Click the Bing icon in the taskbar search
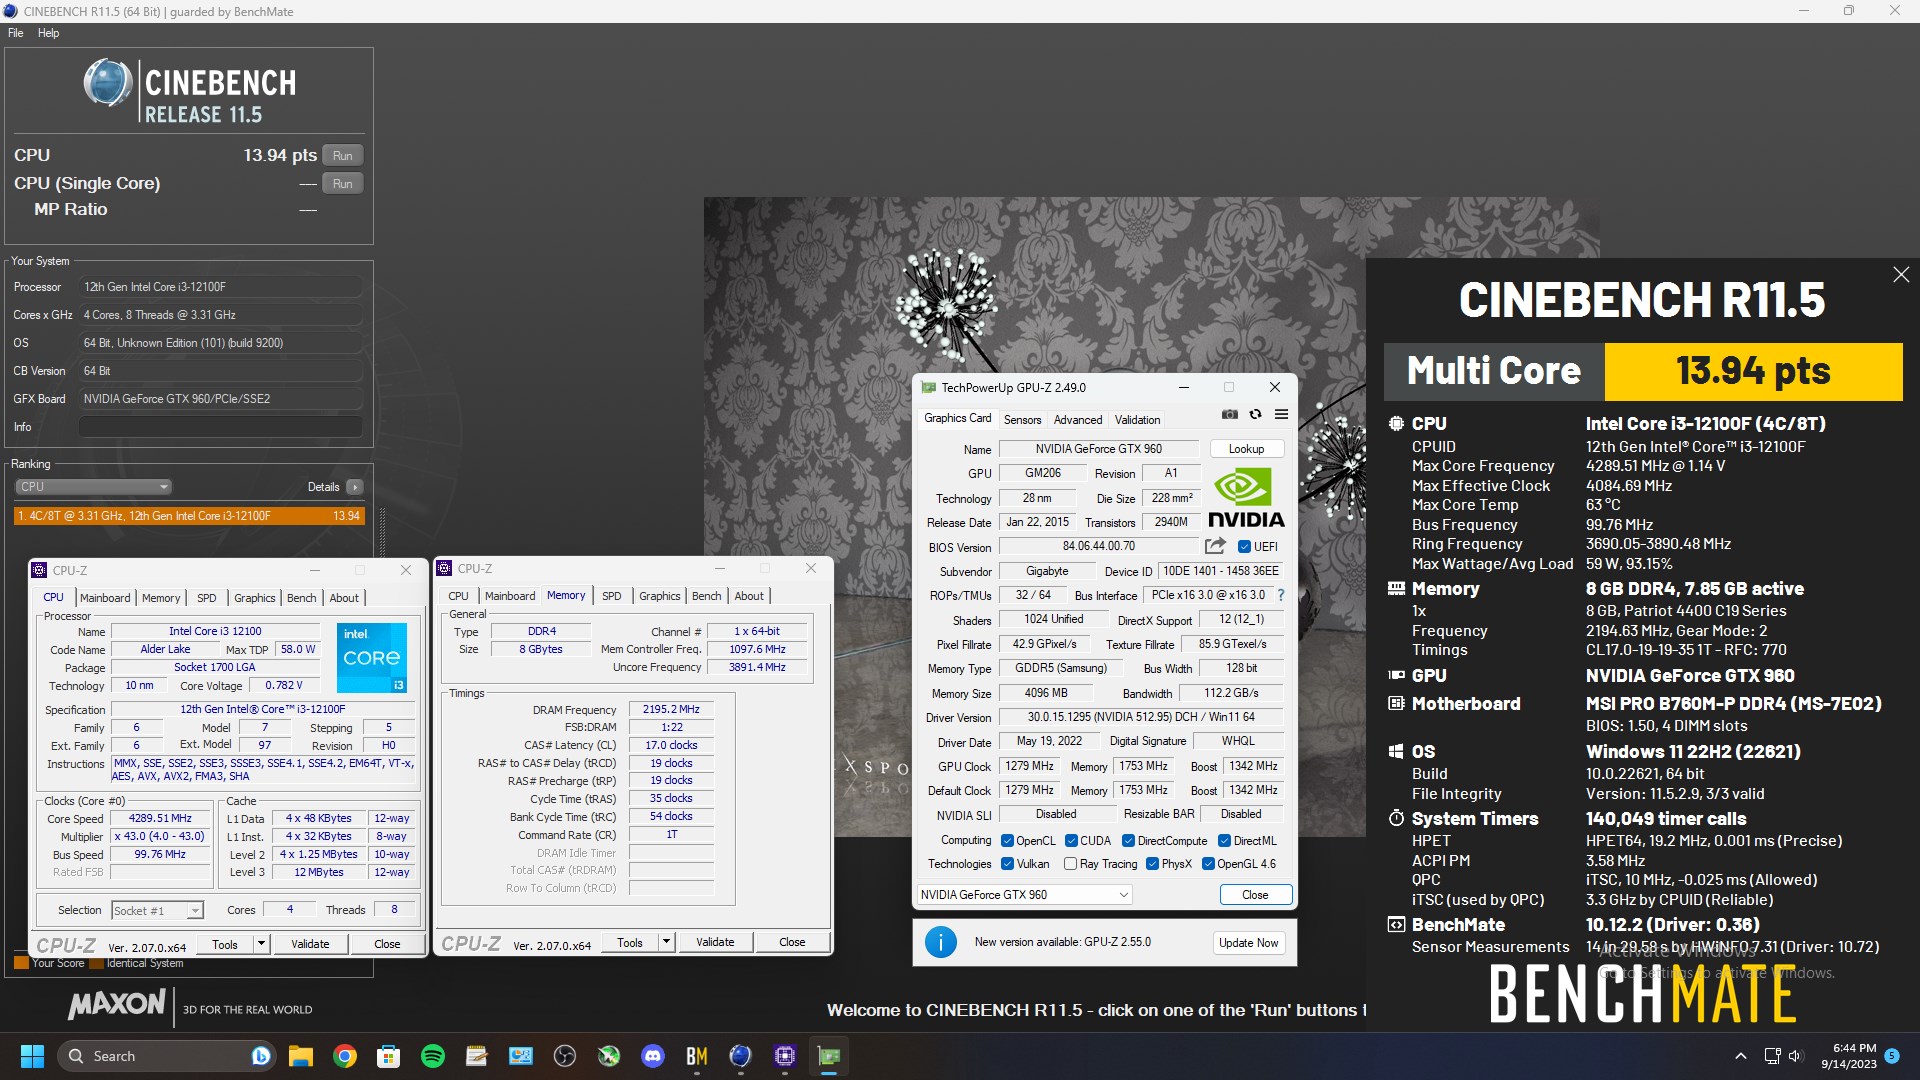 261,1056
